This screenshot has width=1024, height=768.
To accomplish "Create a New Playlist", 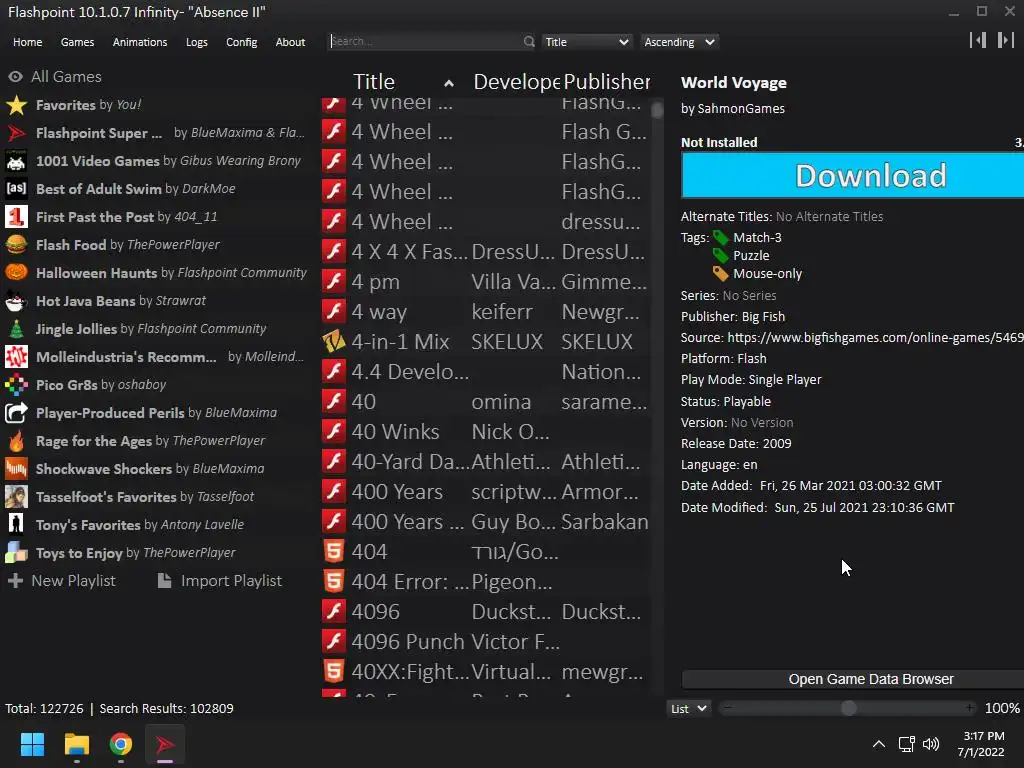I will [x=61, y=581].
